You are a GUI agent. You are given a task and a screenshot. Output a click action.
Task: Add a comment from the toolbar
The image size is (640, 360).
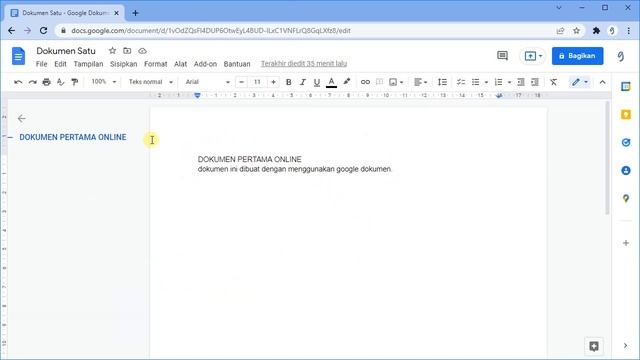click(x=379, y=82)
